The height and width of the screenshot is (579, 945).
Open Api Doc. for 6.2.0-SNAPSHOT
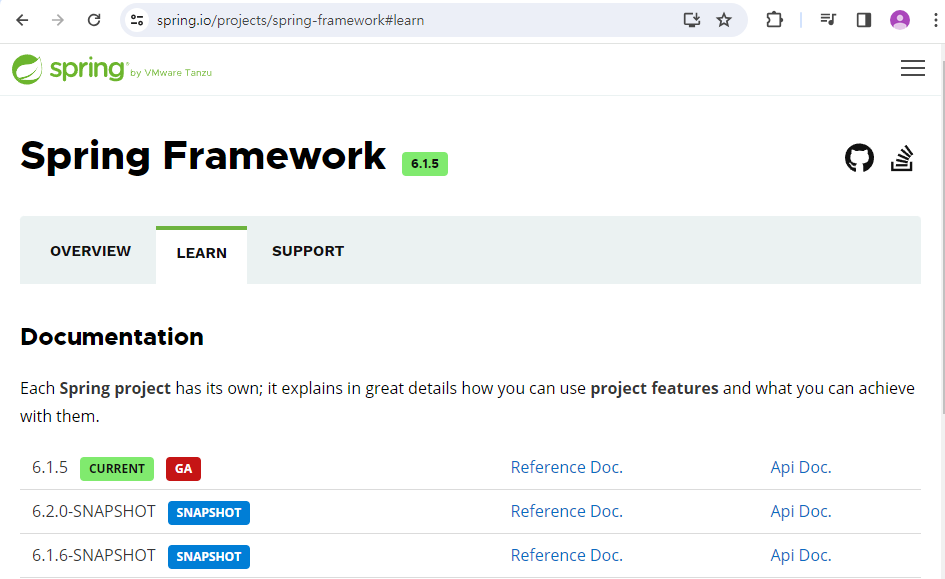(801, 512)
